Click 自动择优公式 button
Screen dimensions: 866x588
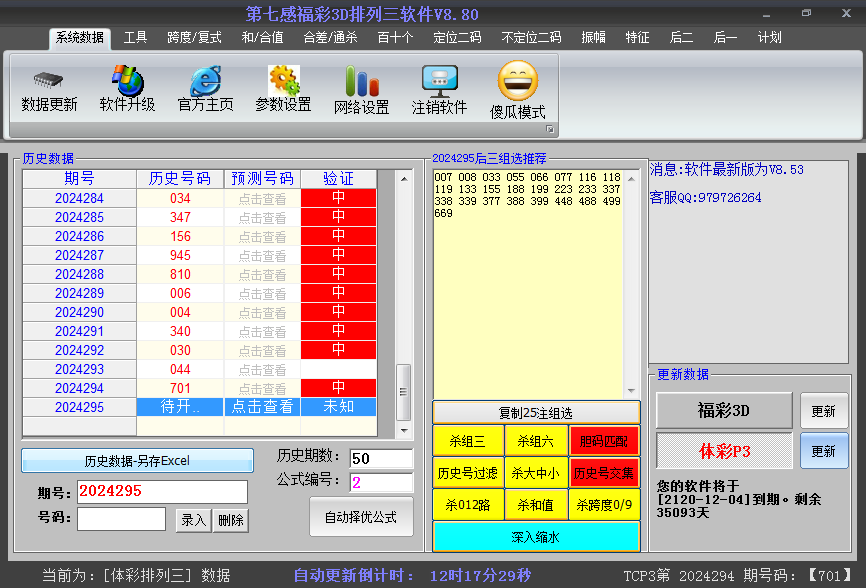(361, 517)
